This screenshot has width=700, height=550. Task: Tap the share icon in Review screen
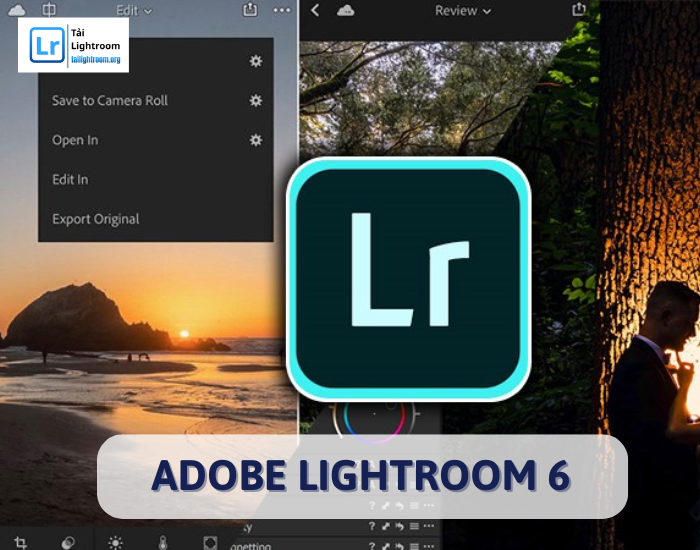[578, 10]
